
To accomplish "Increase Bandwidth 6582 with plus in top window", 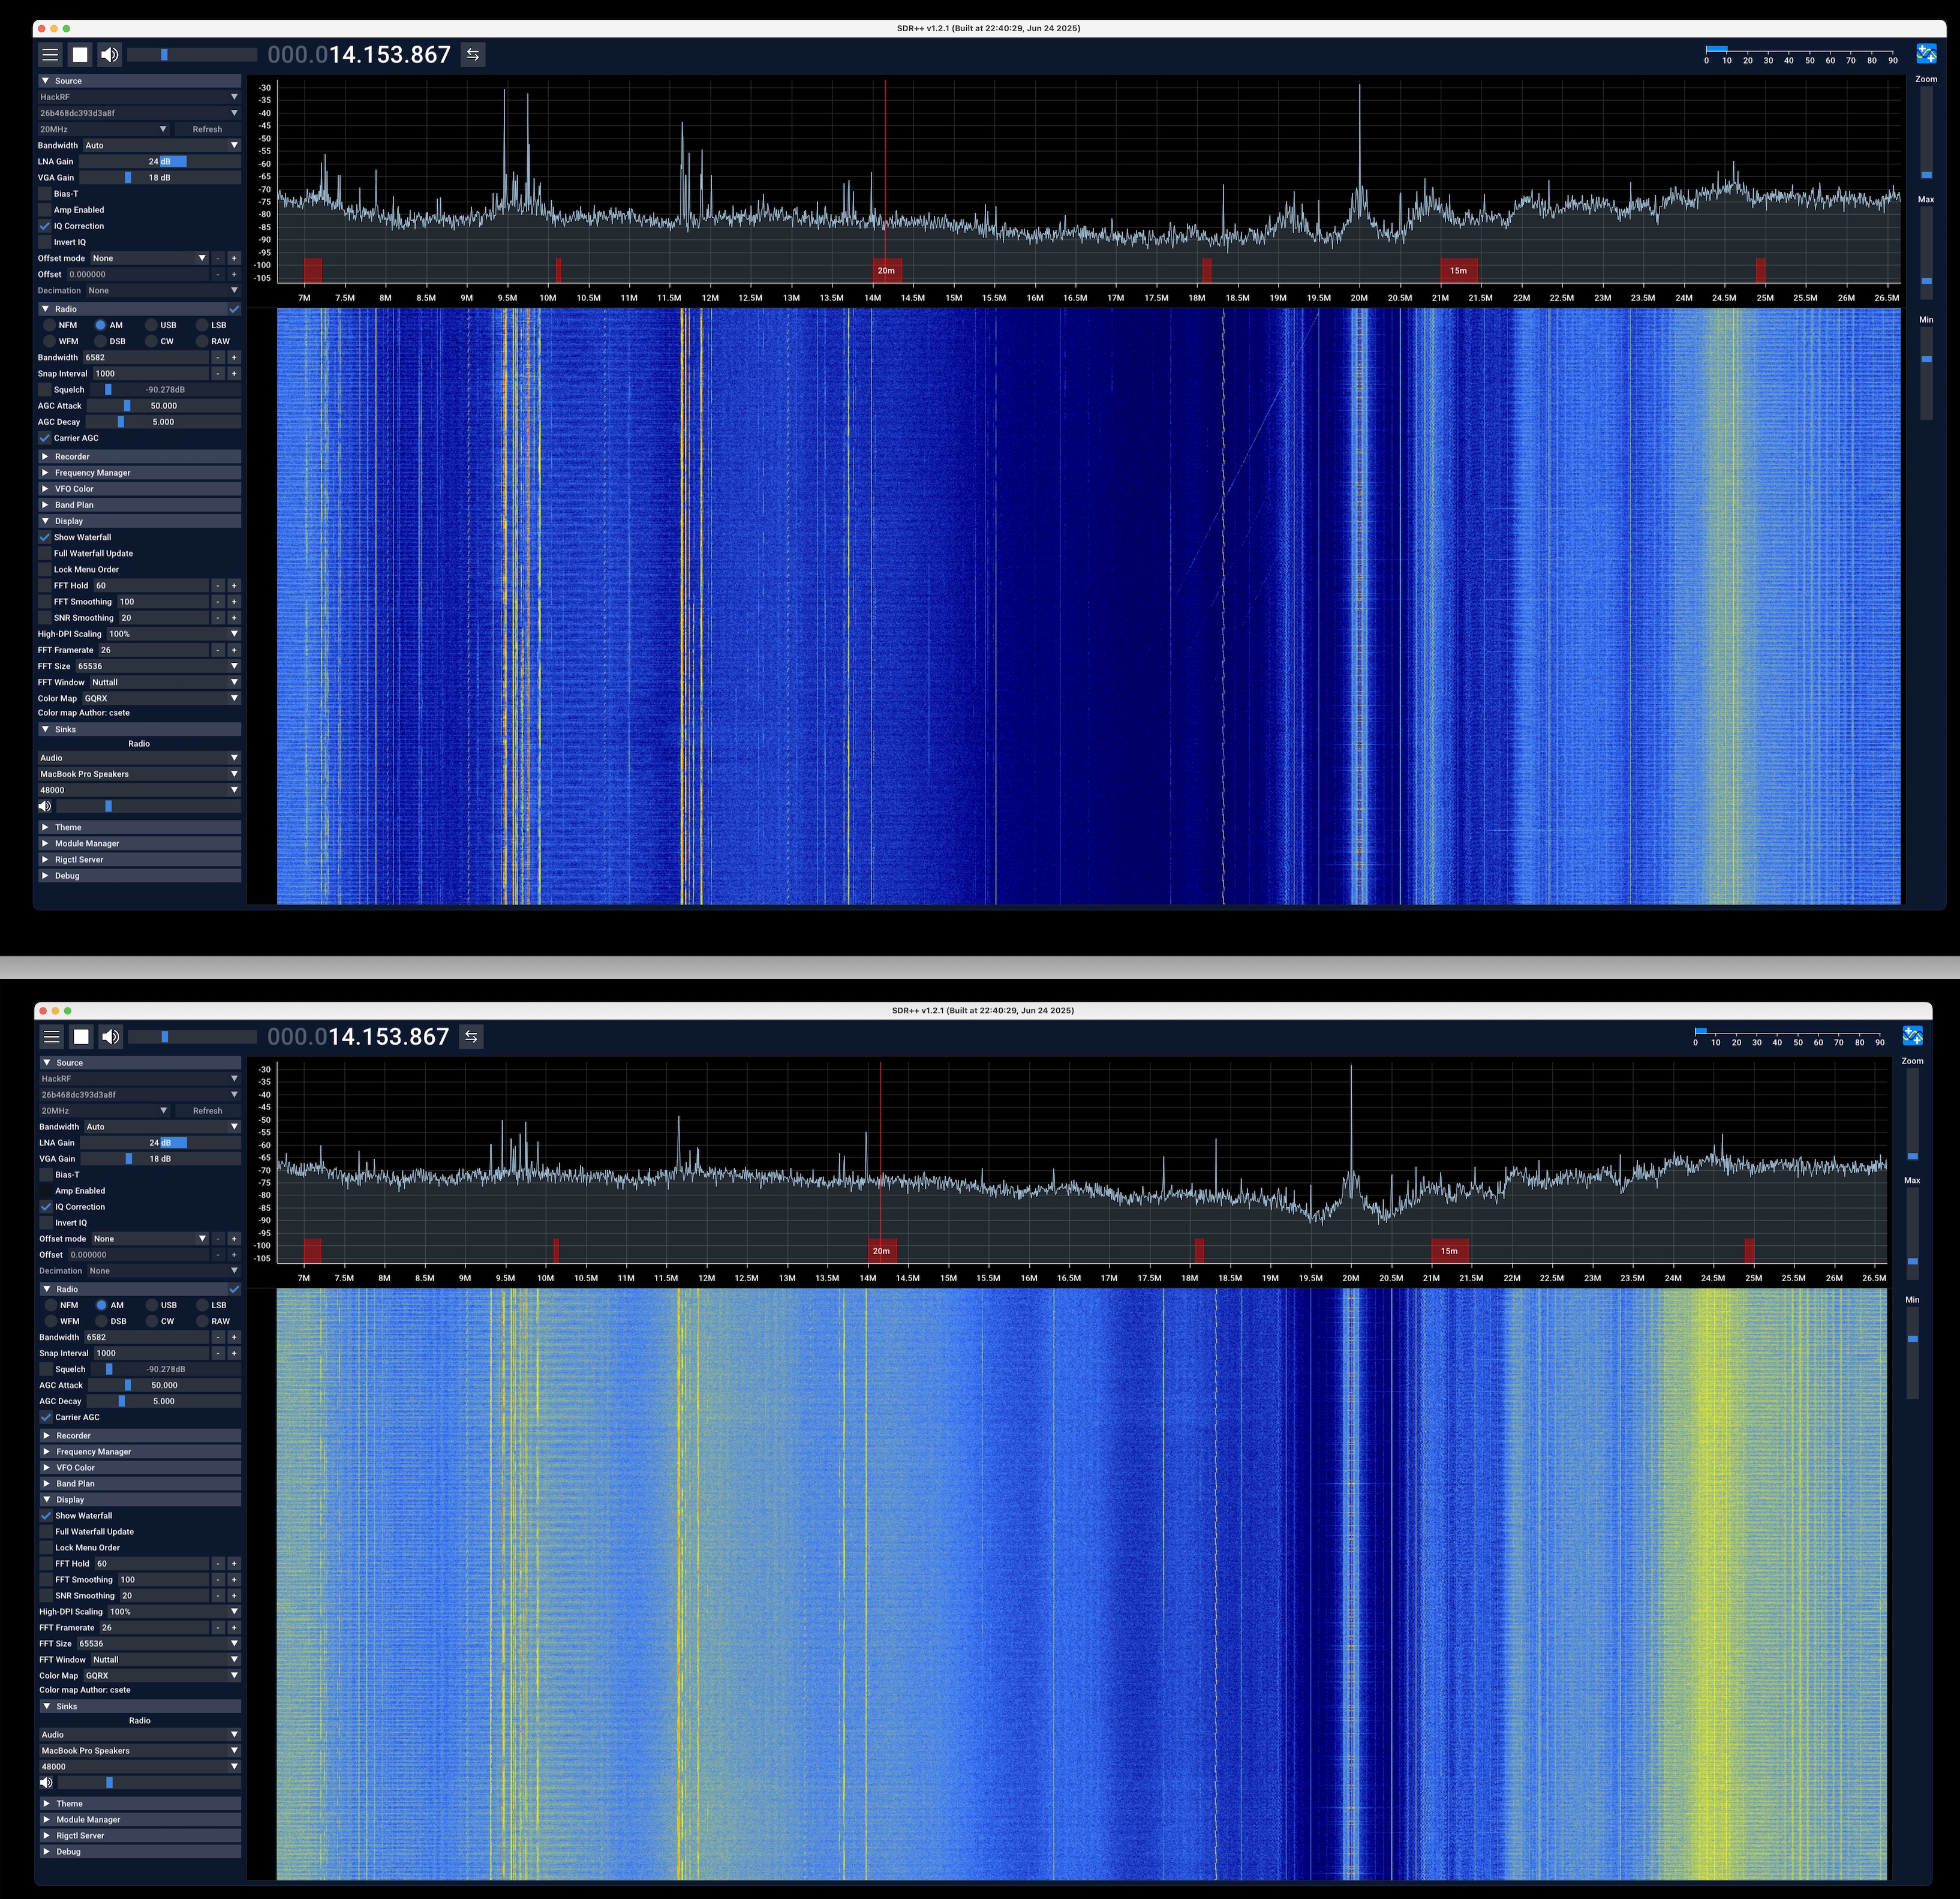I will tap(234, 357).
